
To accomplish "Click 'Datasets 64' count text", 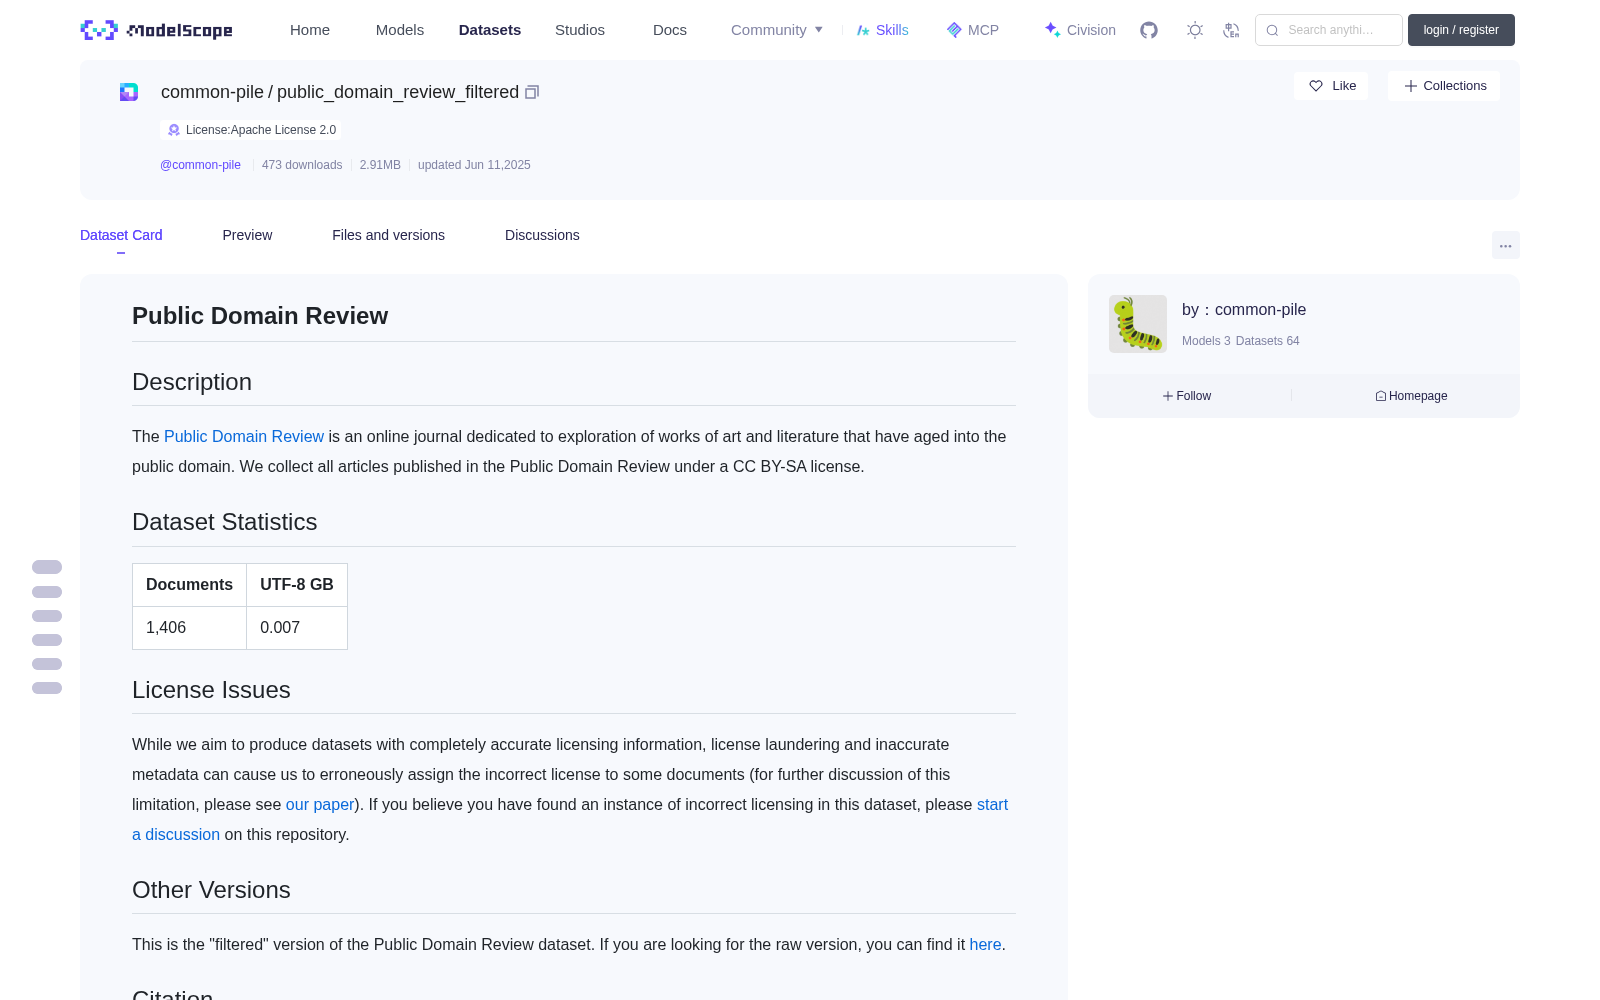I will point(1268,341).
